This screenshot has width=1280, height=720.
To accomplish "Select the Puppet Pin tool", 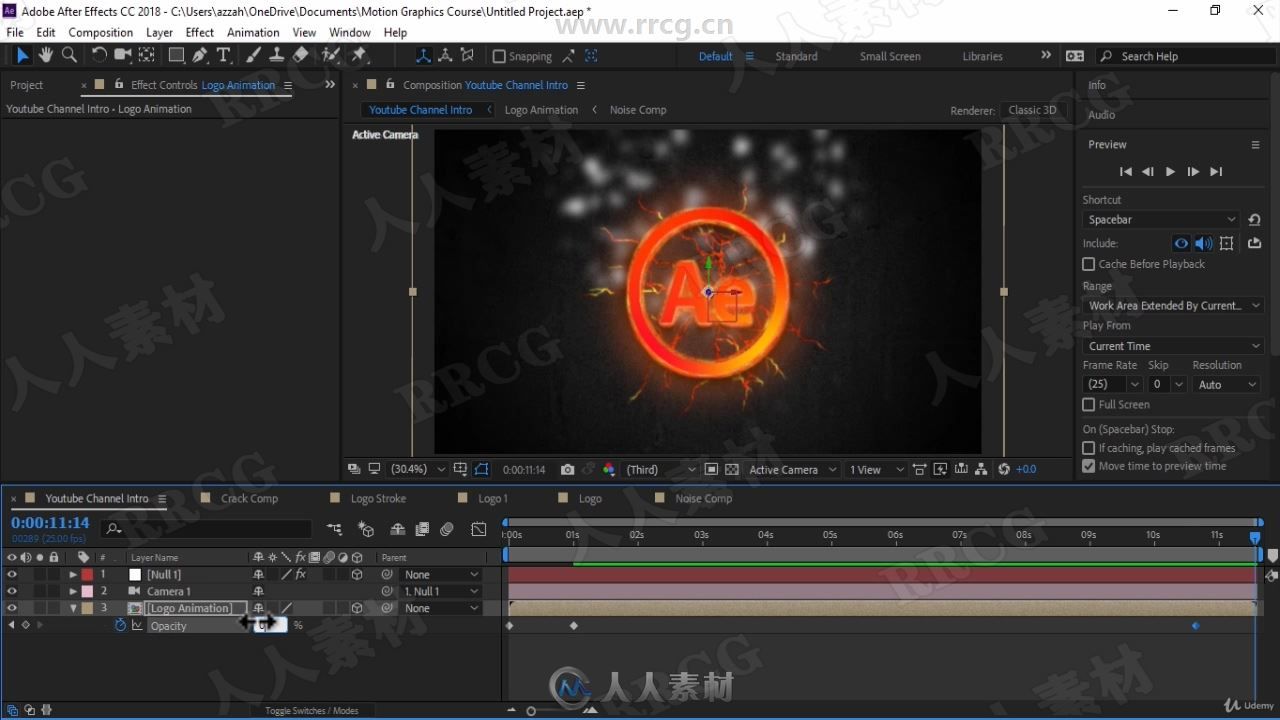I will (359, 55).
